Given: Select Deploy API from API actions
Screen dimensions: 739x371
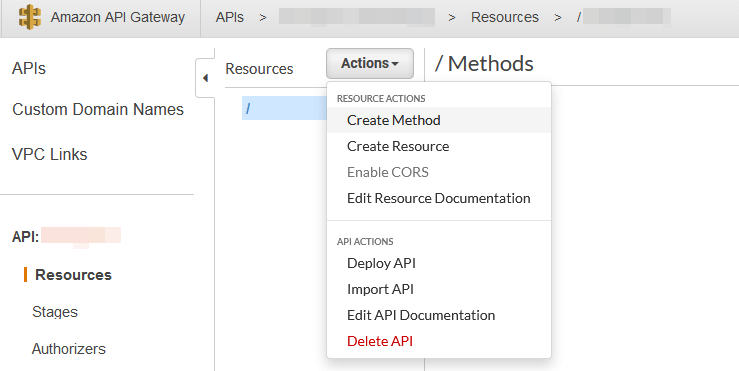Looking at the screenshot, I should point(438,263).
